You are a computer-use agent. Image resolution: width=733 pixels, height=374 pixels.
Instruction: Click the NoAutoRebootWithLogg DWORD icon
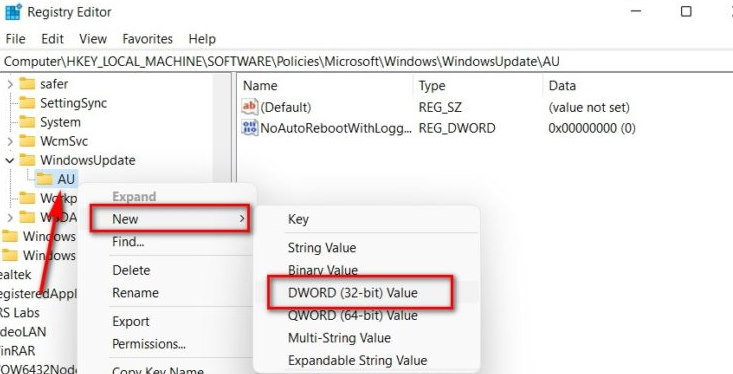tap(250, 128)
